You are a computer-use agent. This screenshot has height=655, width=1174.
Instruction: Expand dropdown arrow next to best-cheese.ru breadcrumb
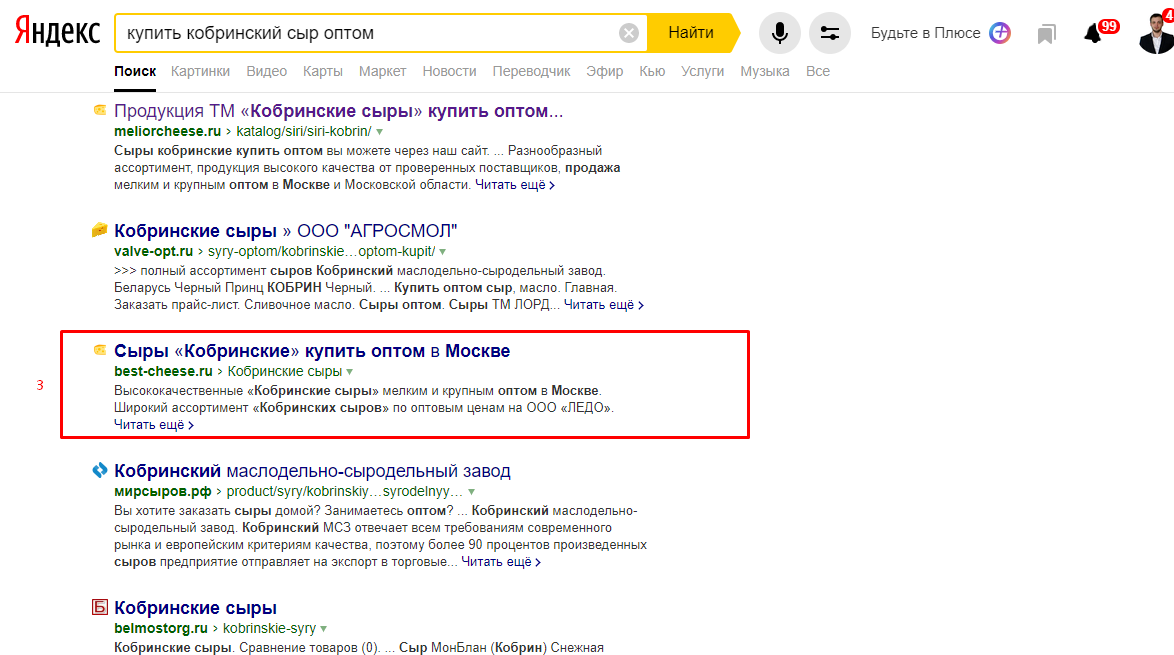pyautogui.click(x=350, y=371)
